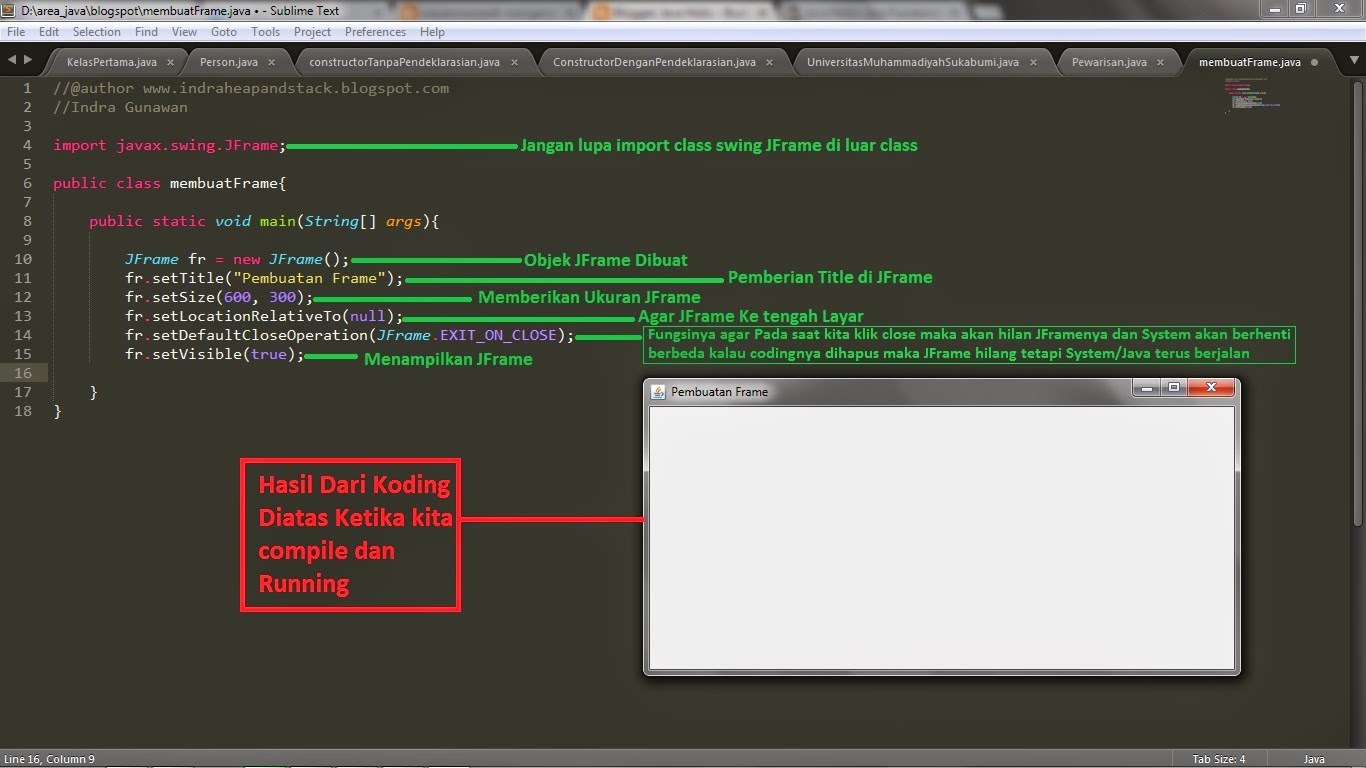Open the tab list dropdown arrow
Image resolution: width=1366 pixels, height=768 pixels.
point(1352,61)
